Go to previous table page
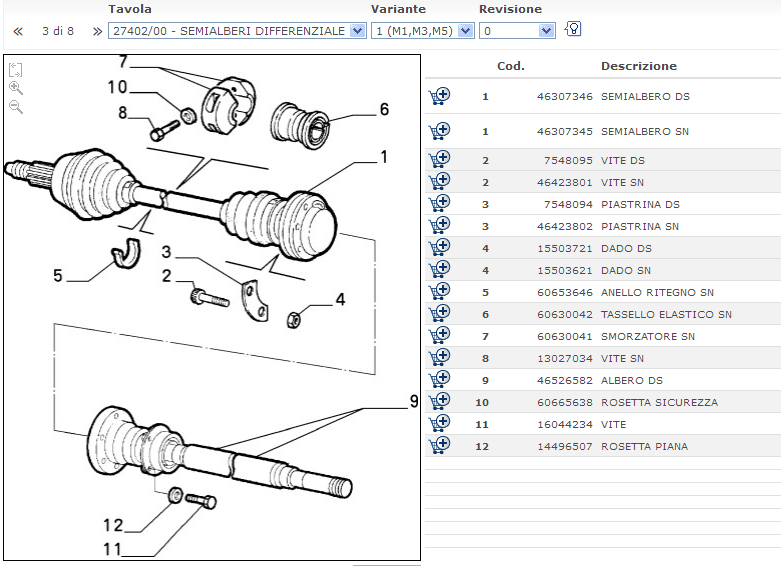This screenshot has height=566, width=781. tap(18, 31)
